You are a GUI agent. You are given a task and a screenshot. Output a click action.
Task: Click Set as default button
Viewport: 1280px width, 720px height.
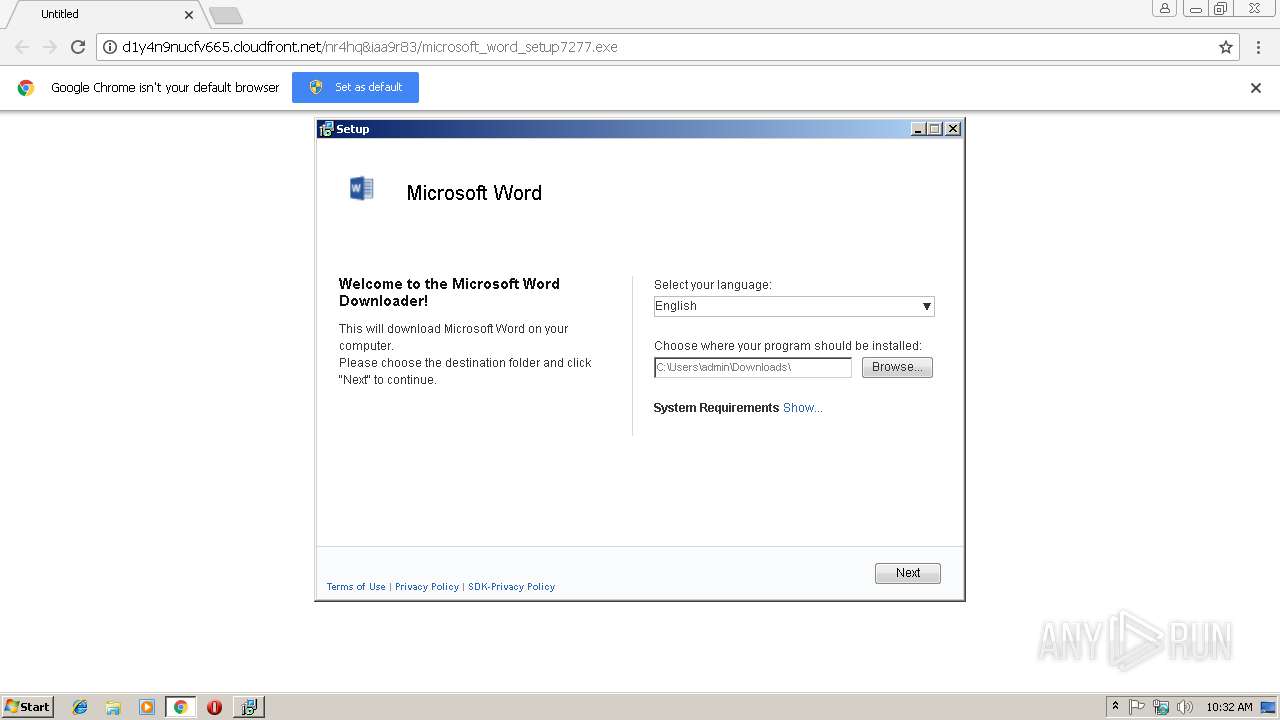(x=355, y=87)
